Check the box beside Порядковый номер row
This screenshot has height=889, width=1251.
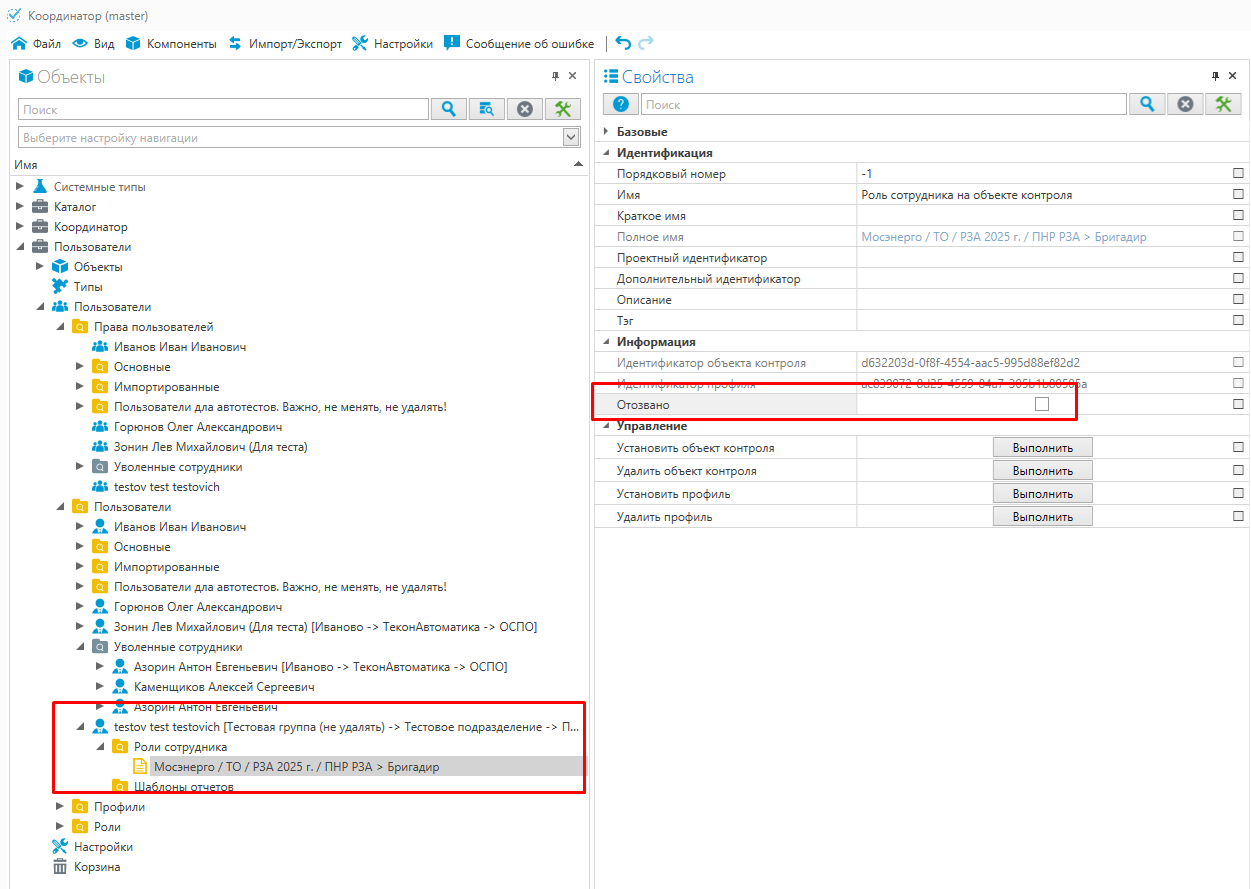coord(1238,173)
